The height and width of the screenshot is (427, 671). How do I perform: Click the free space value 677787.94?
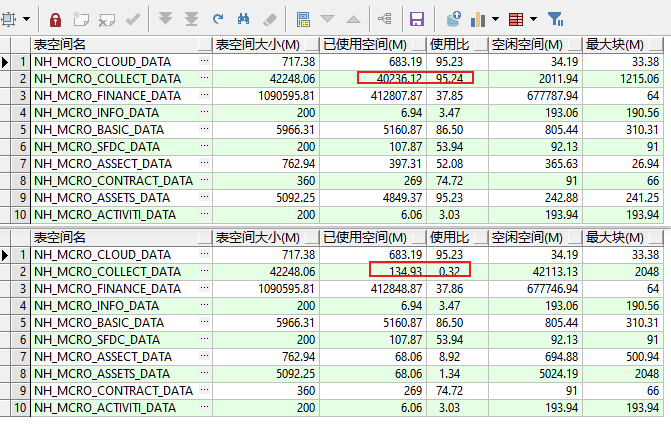click(x=552, y=96)
